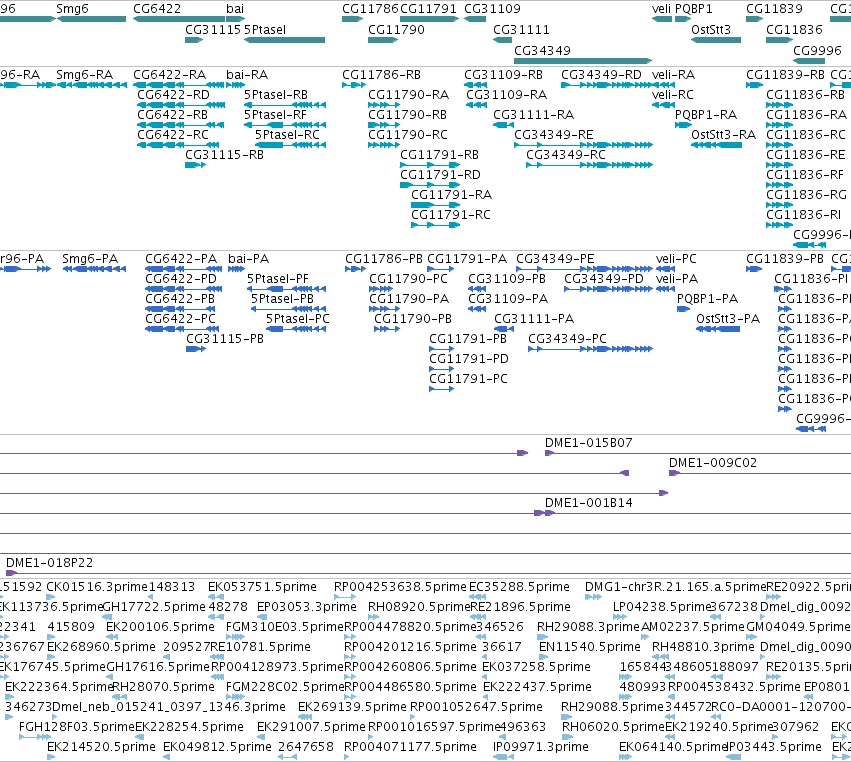Click transcript veli-RC label
Image resolution: width=851 pixels, height=762 pixels.
(x=673, y=95)
